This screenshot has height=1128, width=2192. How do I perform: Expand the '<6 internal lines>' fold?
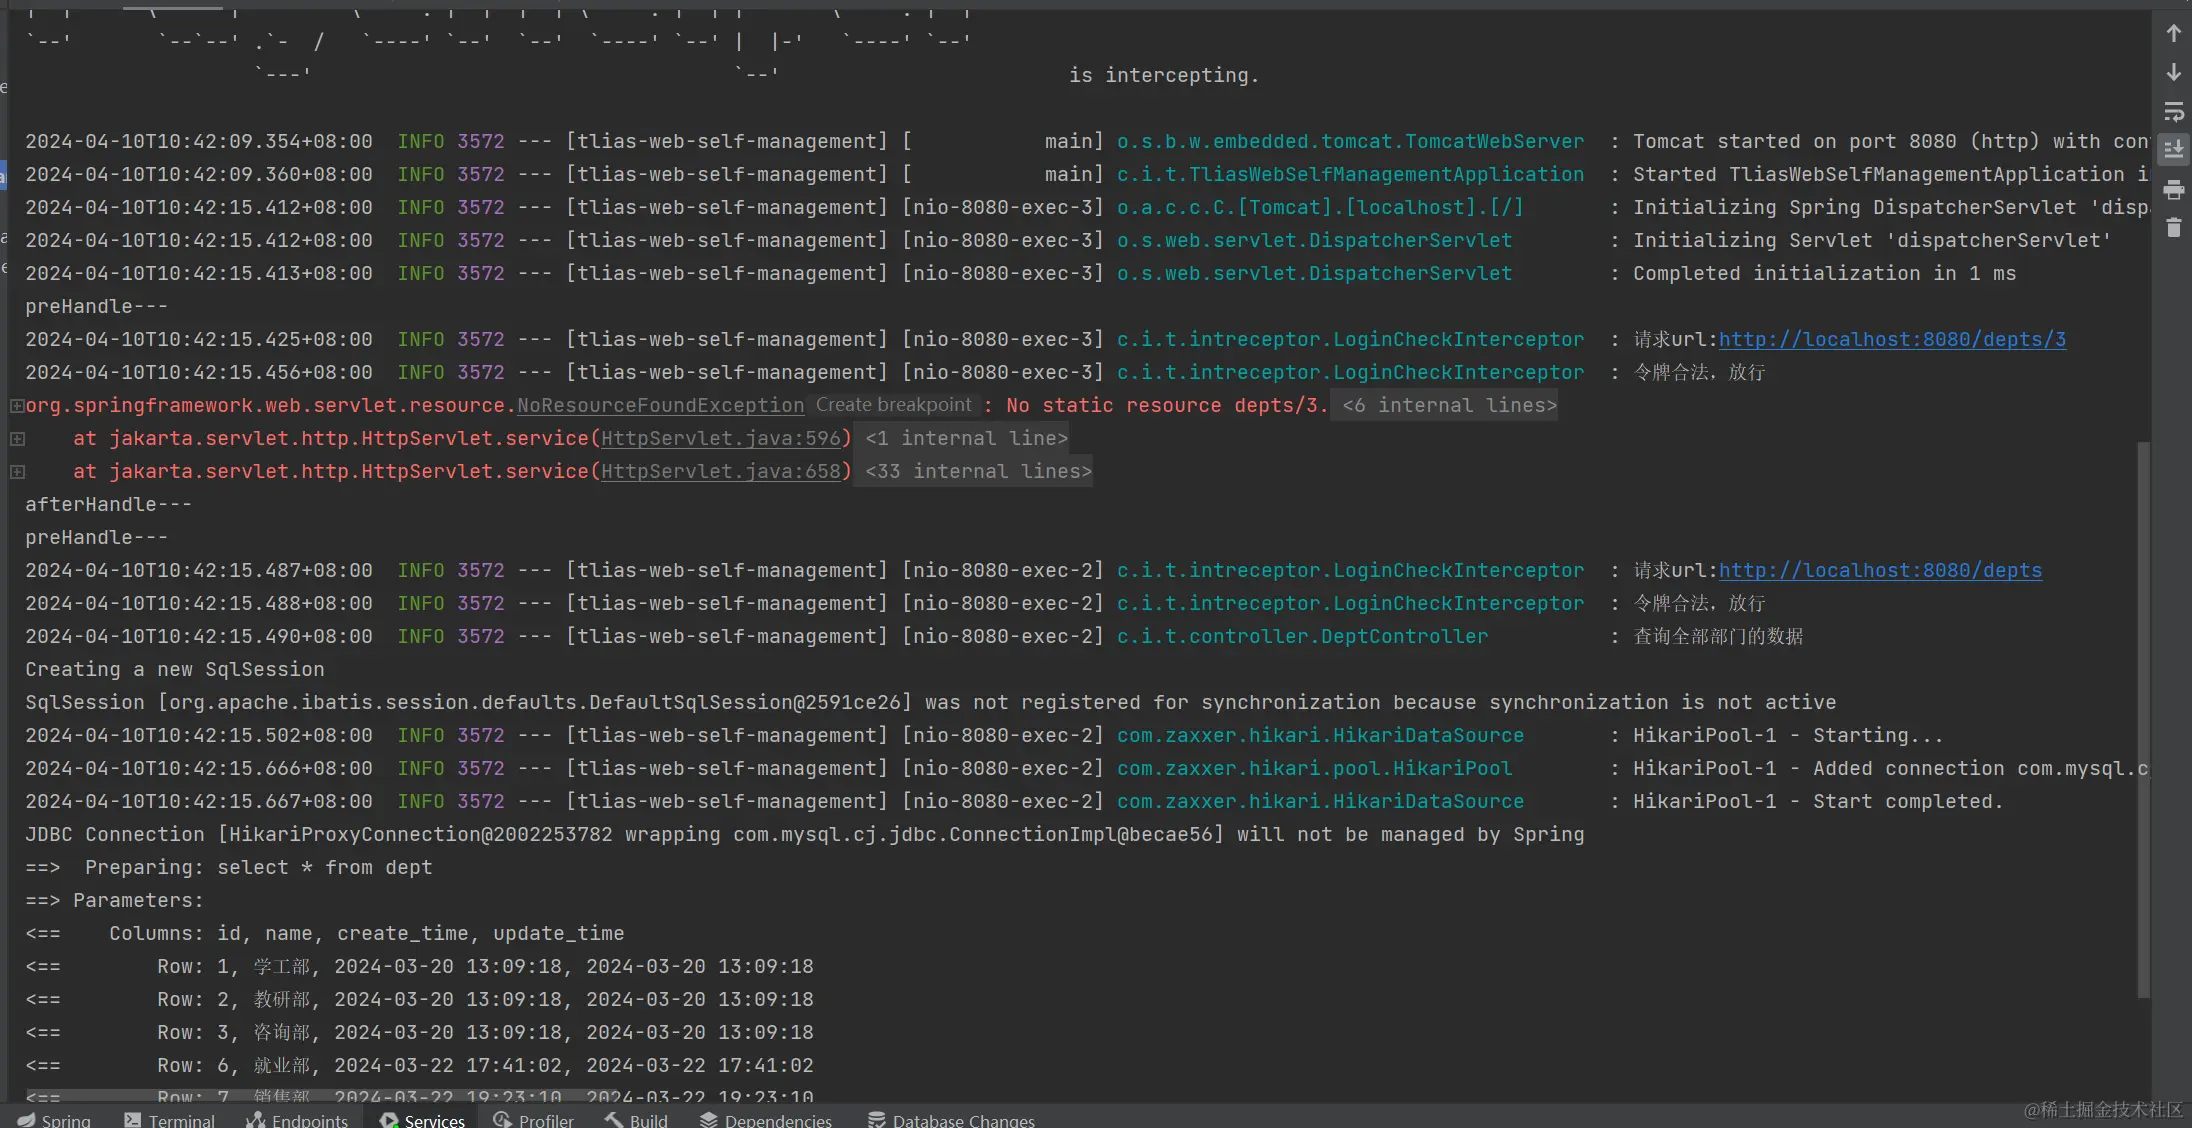click(x=1449, y=406)
